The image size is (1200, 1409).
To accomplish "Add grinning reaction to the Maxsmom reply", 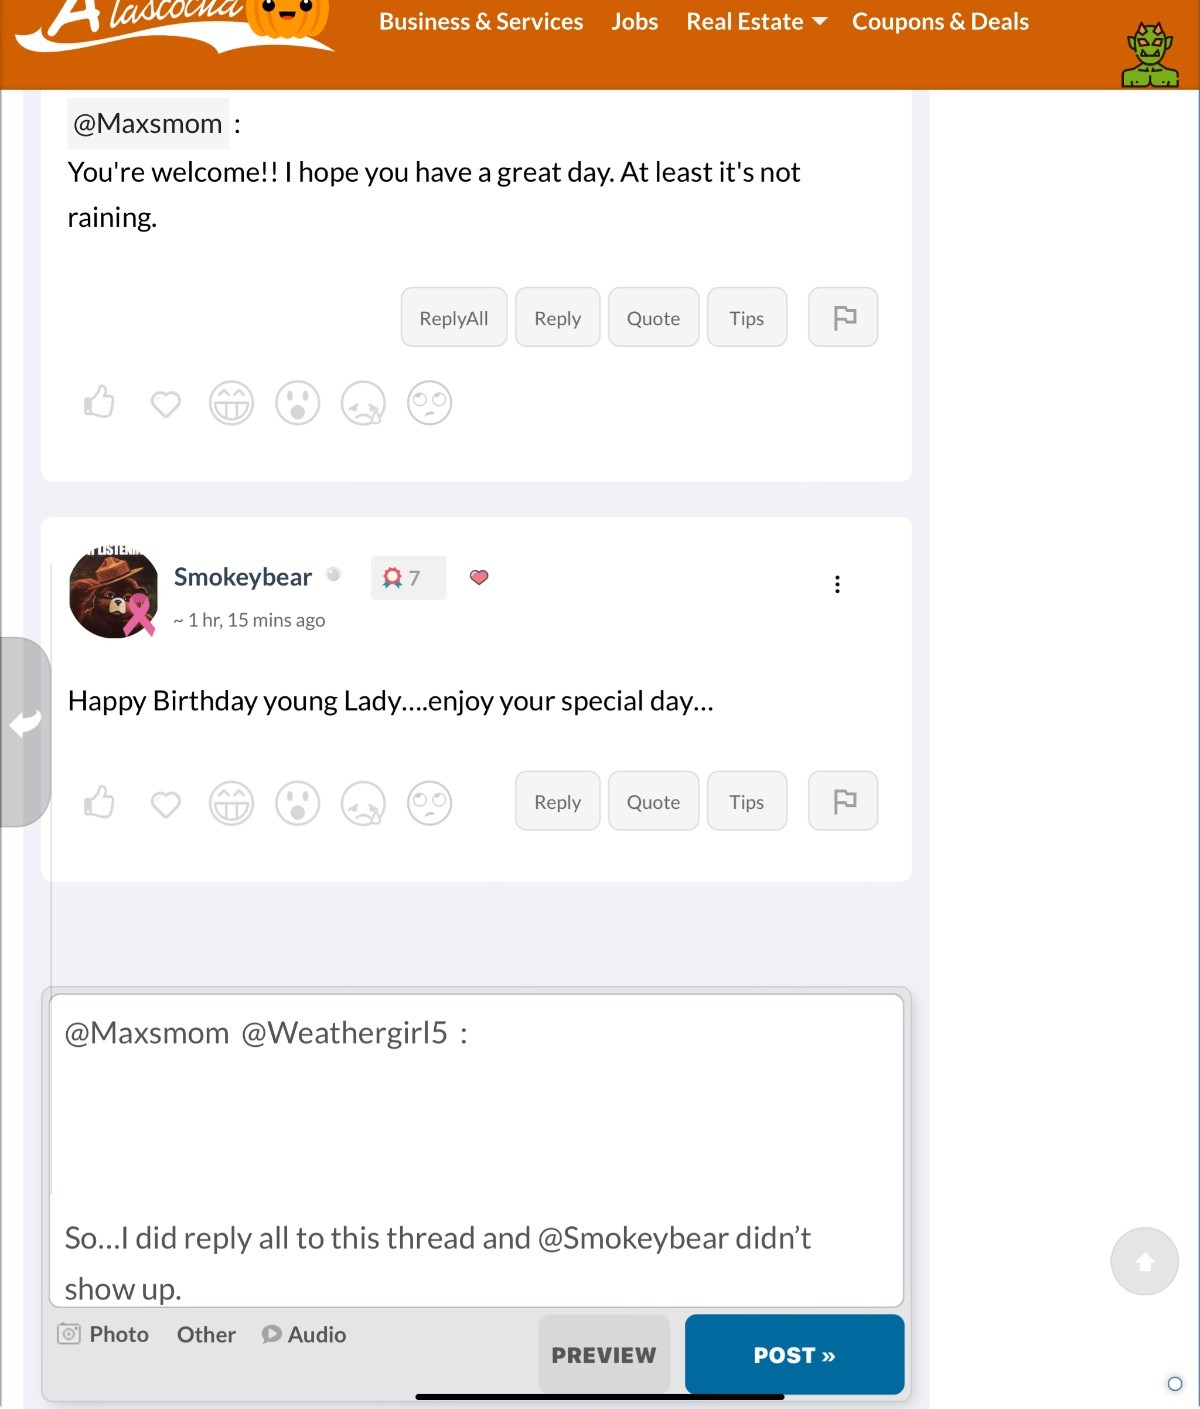I will pyautogui.click(x=231, y=403).
